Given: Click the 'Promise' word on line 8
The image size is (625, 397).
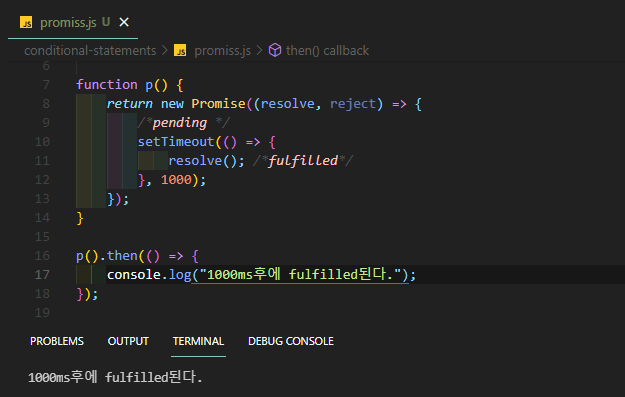Looking at the screenshot, I should pyautogui.click(x=218, y=104).
